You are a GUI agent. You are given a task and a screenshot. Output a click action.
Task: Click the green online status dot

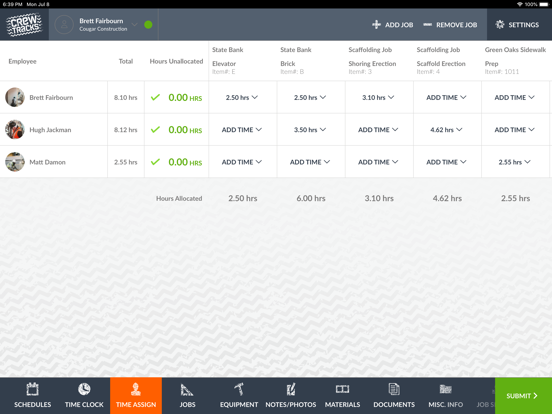pyautogui.click(x=148, y=25)
